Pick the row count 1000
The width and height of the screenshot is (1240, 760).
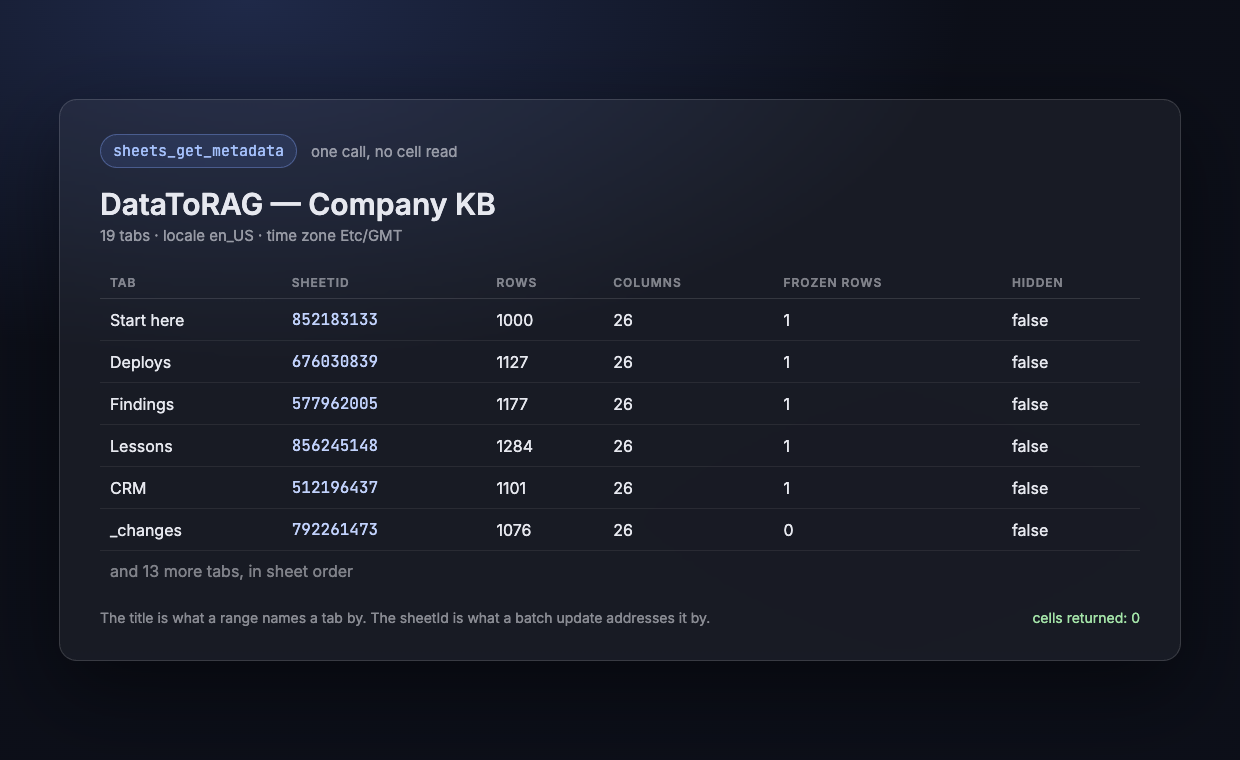[515, 320]
